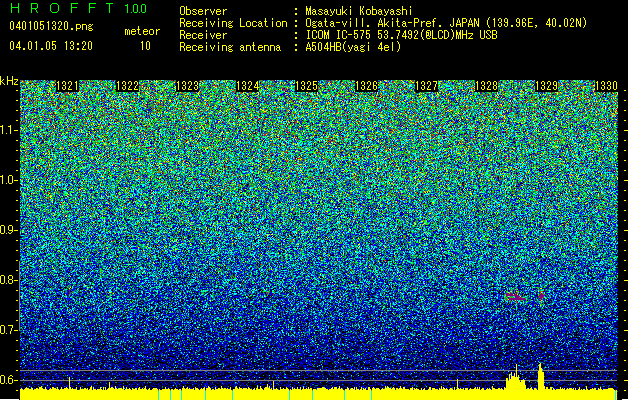Select the file name 0401051320.png
Screen dimensions: 629x400
pyautogui.click(x=51, y=26)
